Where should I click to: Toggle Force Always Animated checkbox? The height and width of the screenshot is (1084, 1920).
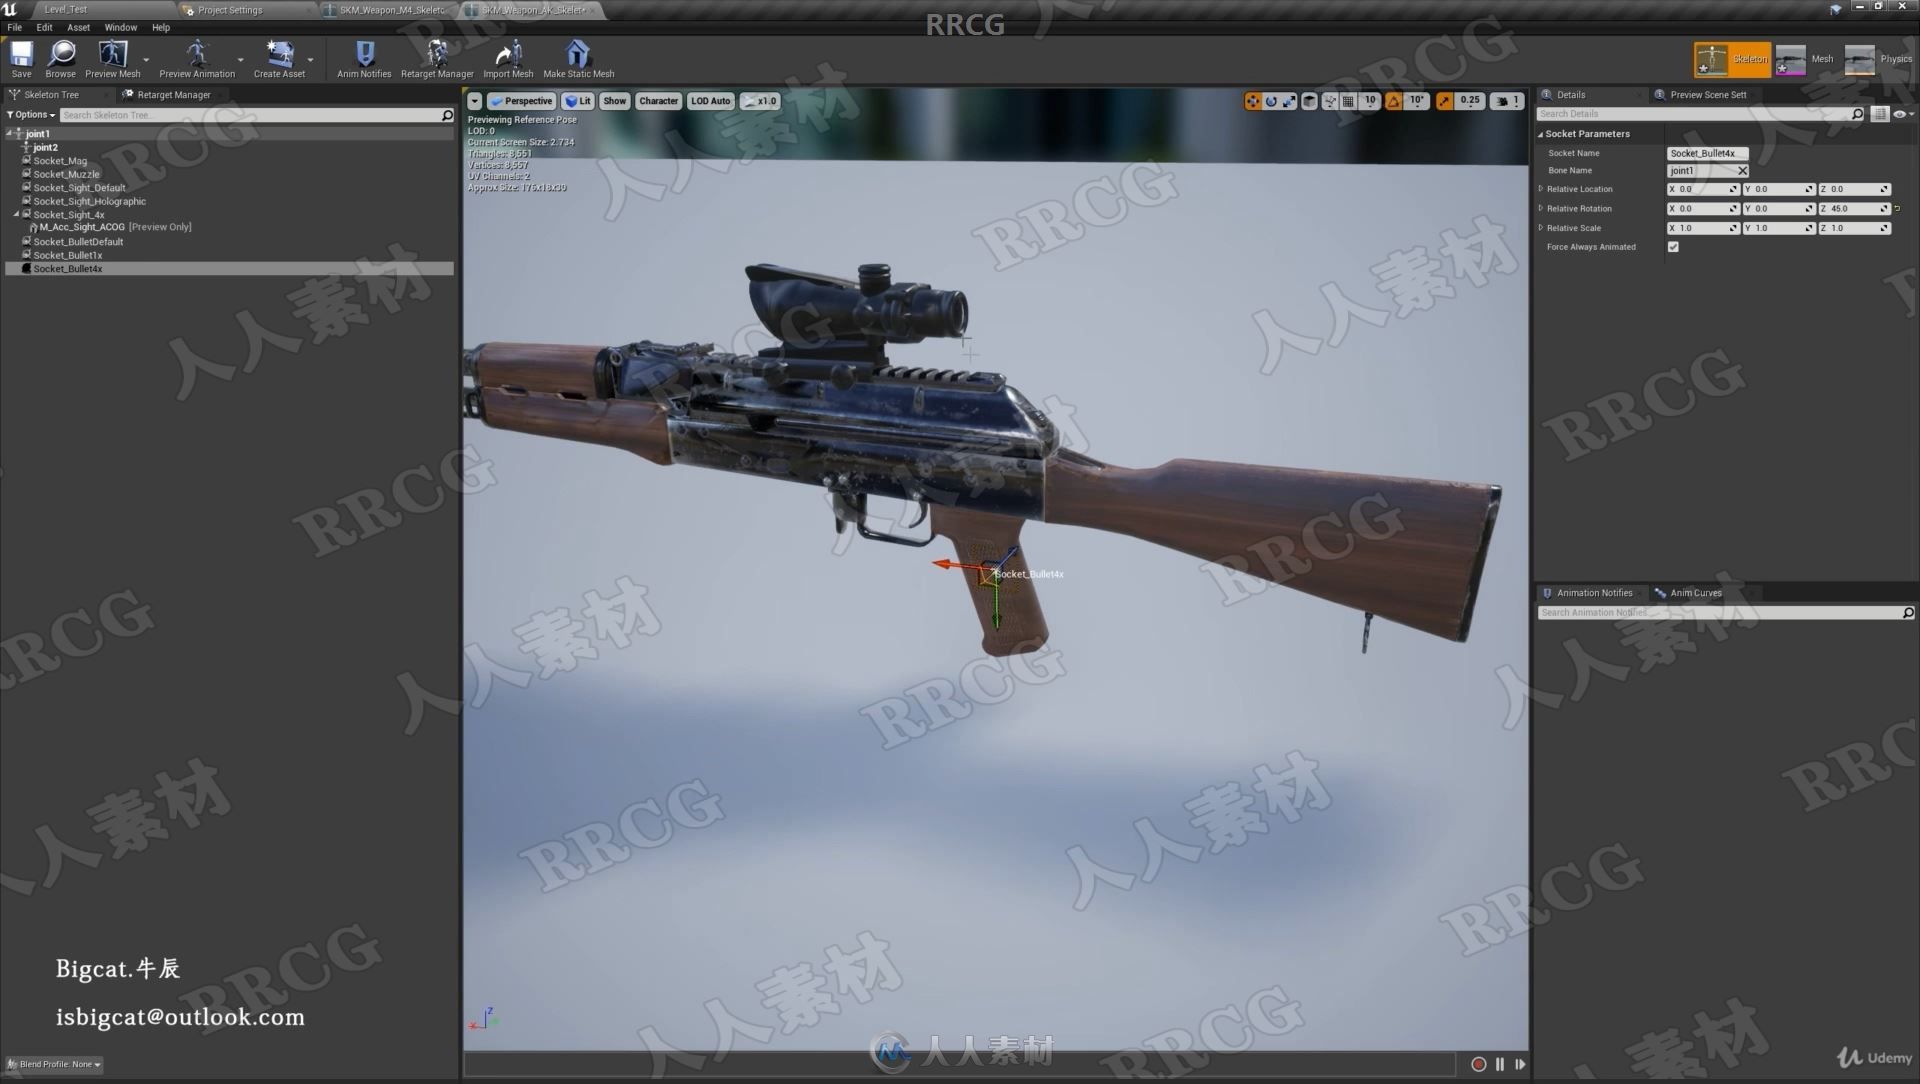[1671, 245]
